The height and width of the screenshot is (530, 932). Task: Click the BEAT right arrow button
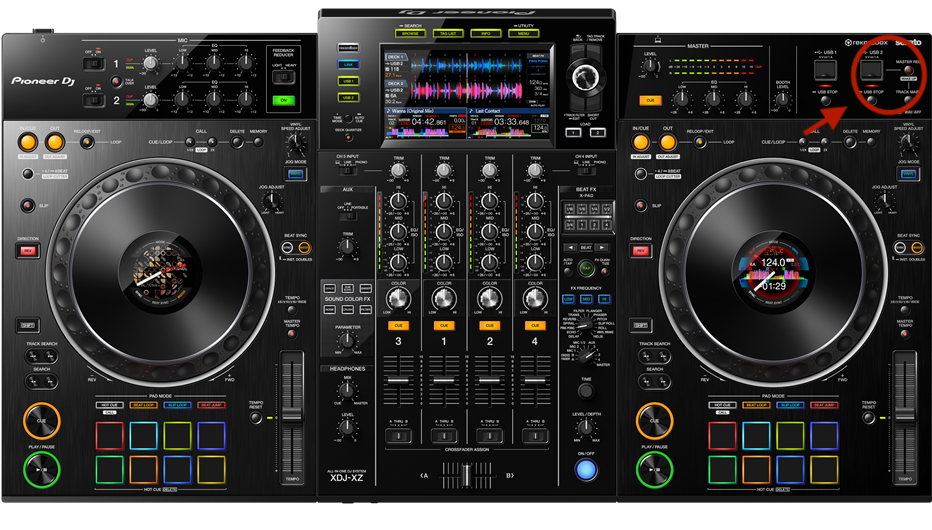point(603,247)
